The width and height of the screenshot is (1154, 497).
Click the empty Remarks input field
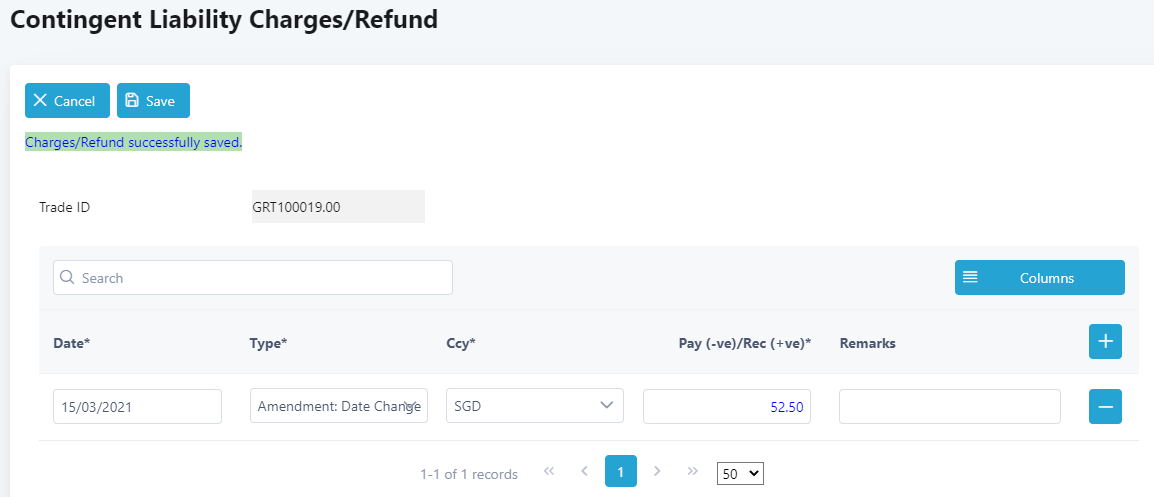click(950, 406)
